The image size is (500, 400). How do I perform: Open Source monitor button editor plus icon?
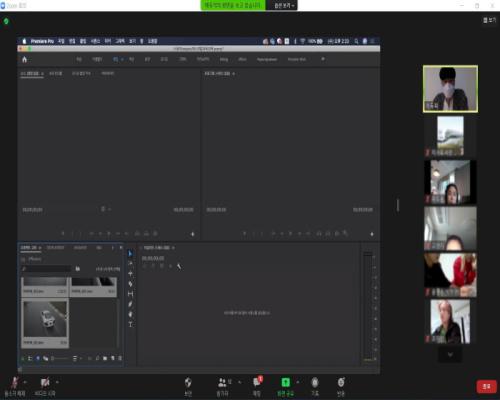tap(192, 234)
